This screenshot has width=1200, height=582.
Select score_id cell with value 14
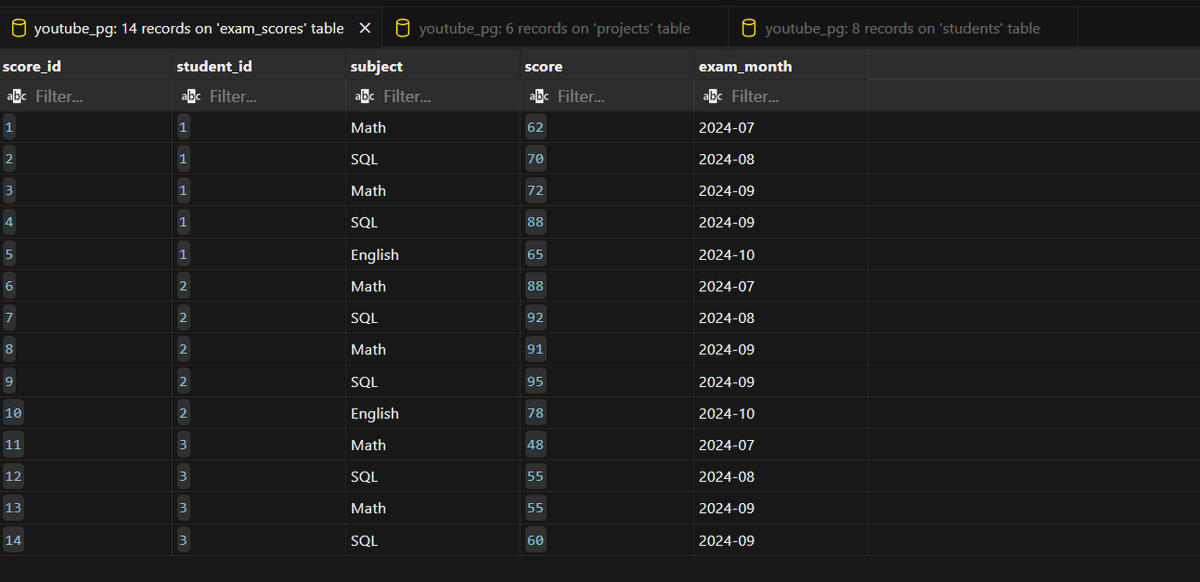pyautogui.click(x=86, y=540)
